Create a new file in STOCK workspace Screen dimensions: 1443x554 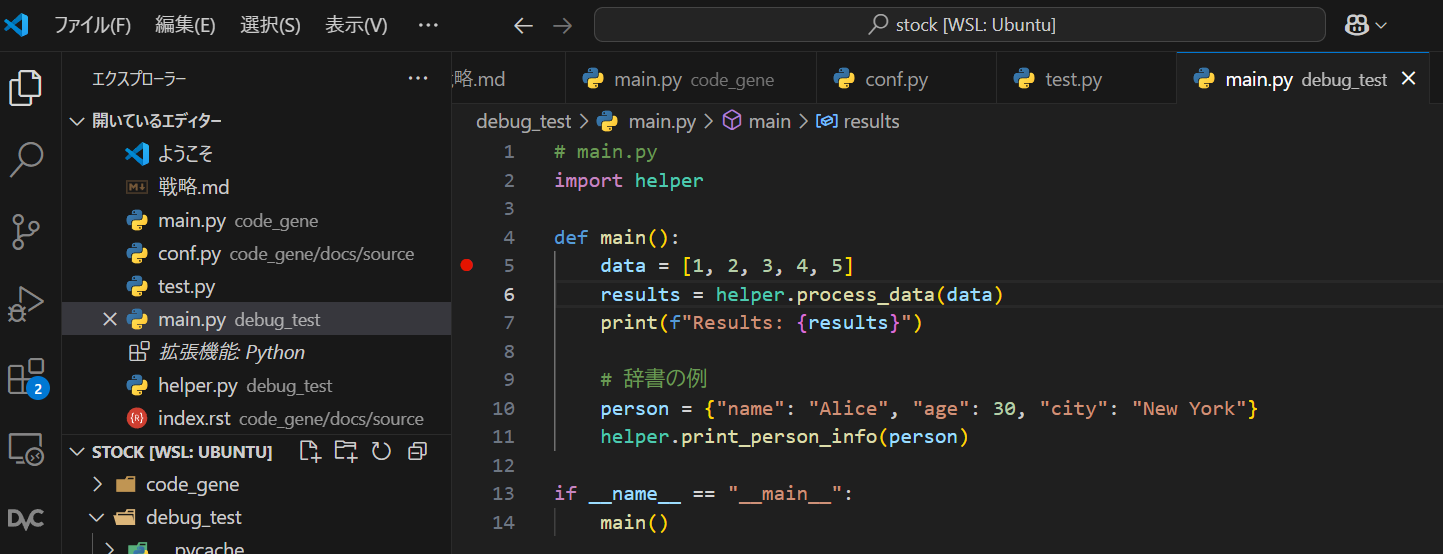point(311,452)
